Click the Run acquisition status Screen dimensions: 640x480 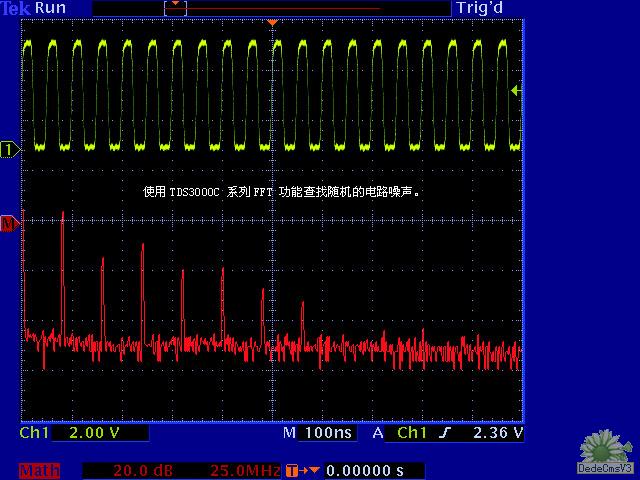(x=51, y=8)
